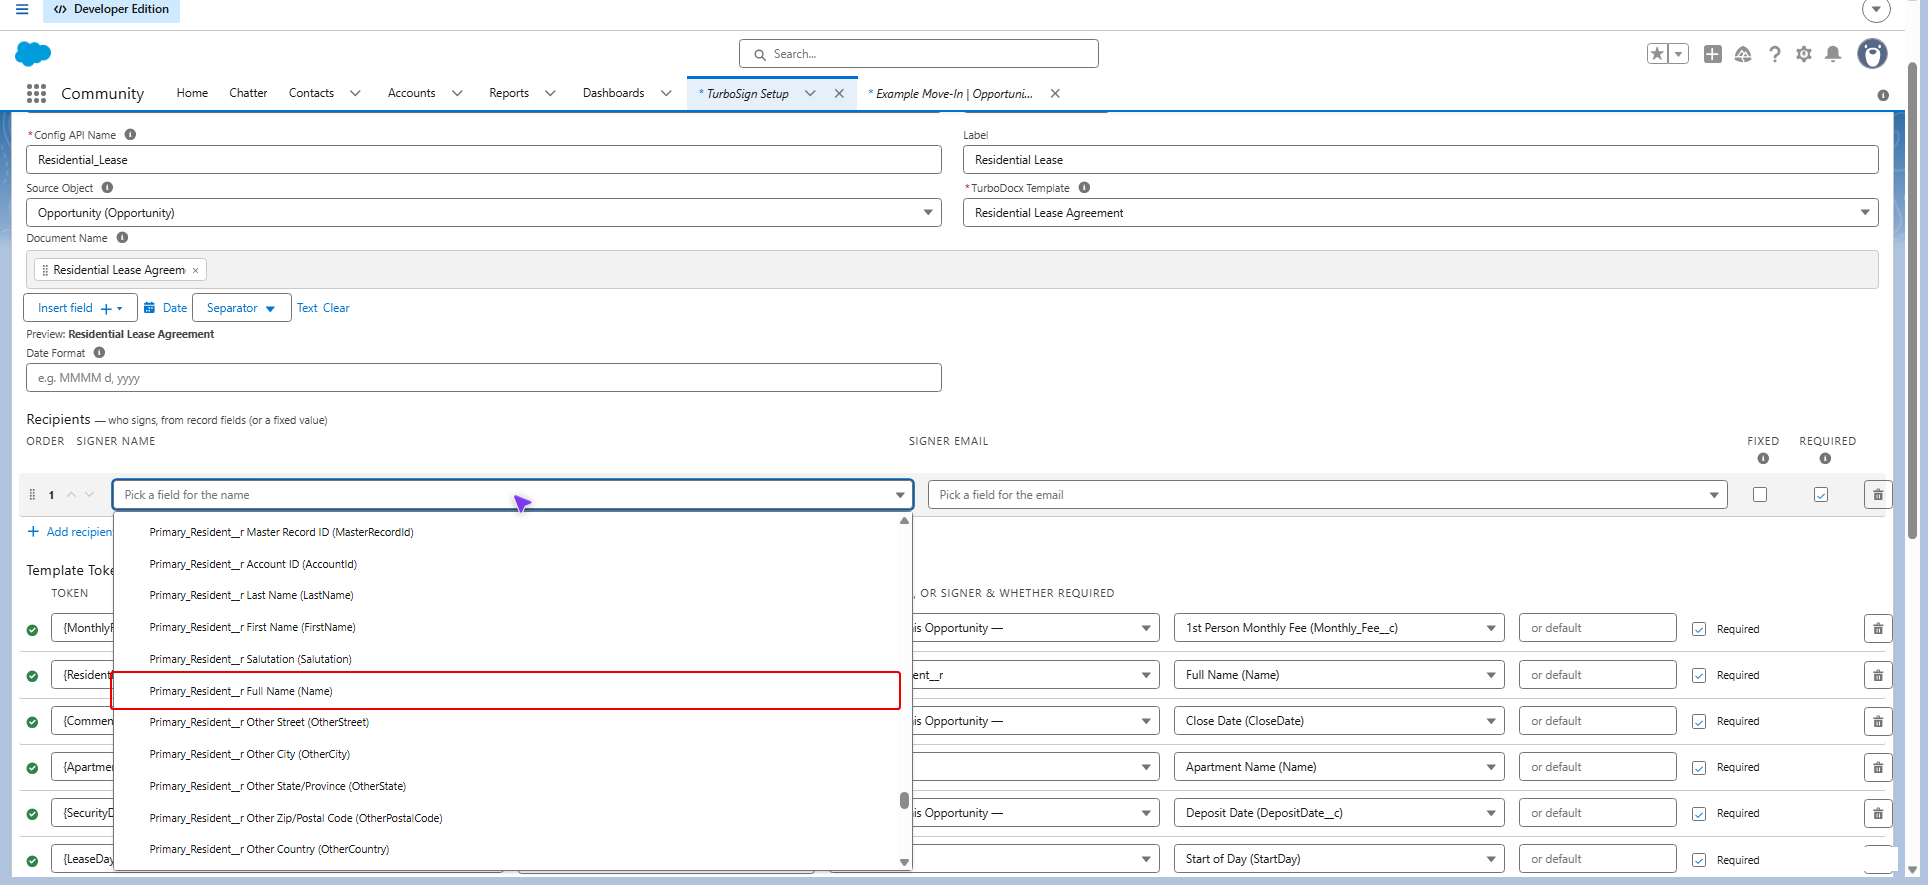Click the dropdown list scrollbar thumb

(904, 800)
